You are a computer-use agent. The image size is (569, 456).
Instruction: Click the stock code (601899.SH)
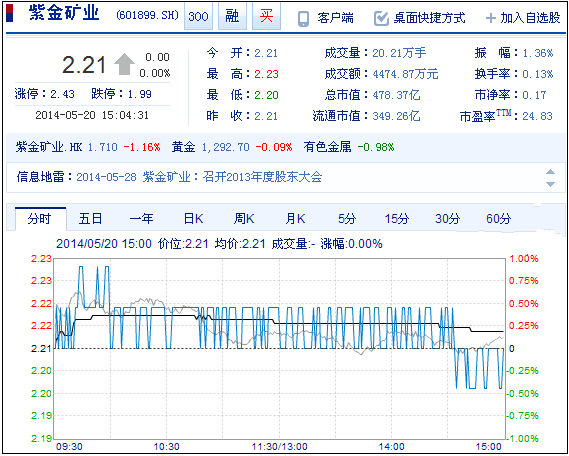click(x=148, y=16)
